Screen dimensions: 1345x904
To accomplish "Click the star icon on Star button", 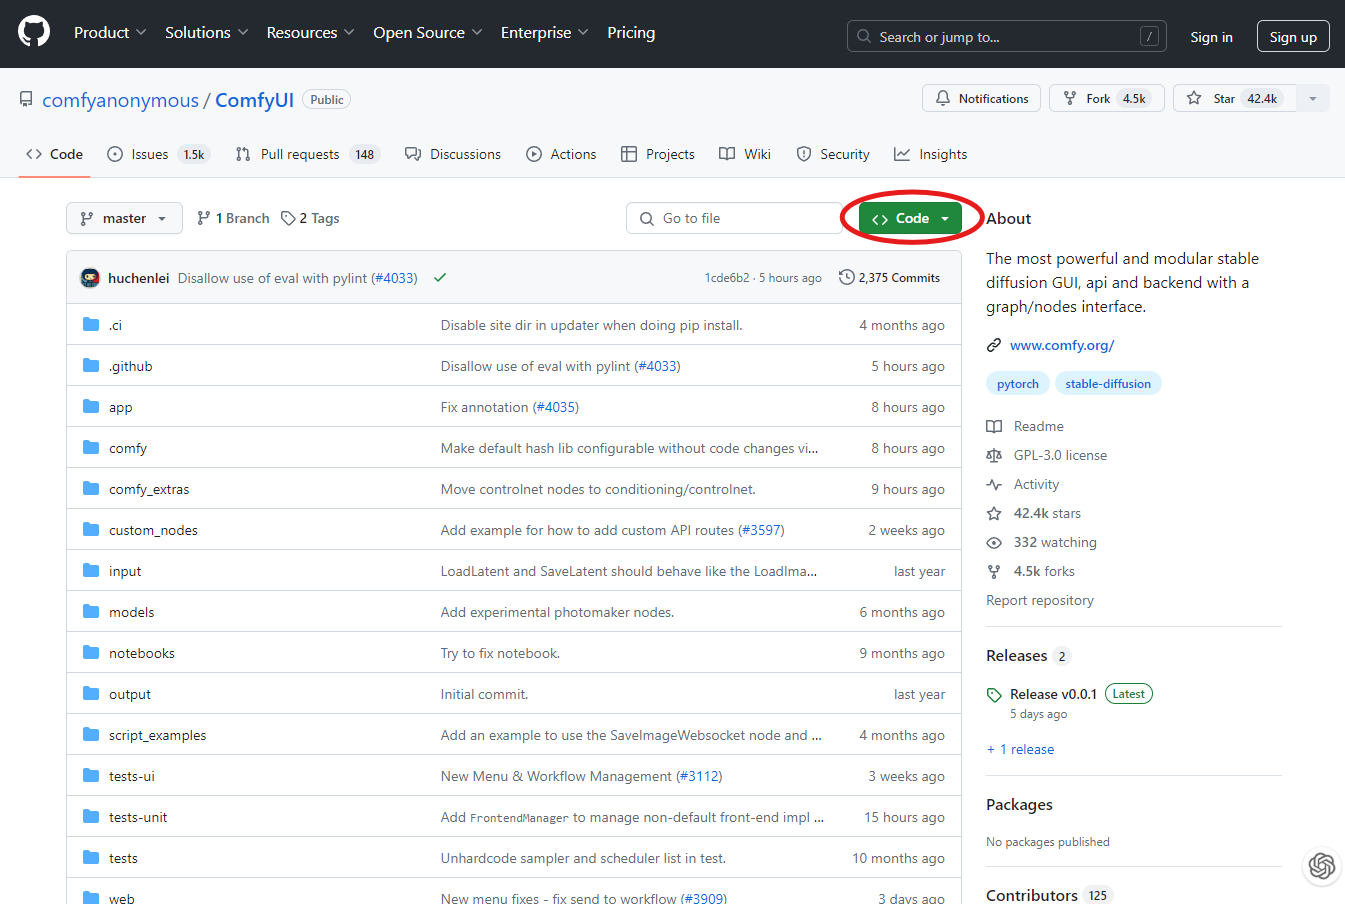I will [1194, 98].
